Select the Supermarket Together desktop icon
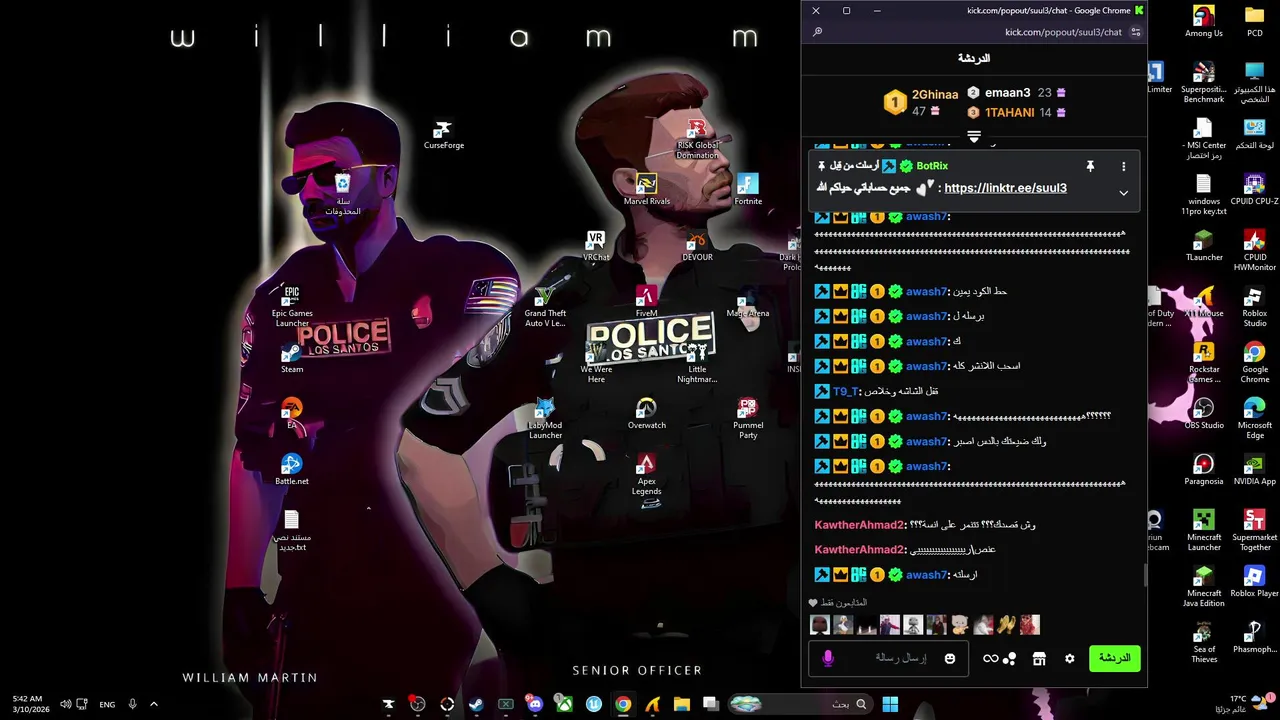Viewport: 1280px width, 720px height. [x=1255, y=531]
